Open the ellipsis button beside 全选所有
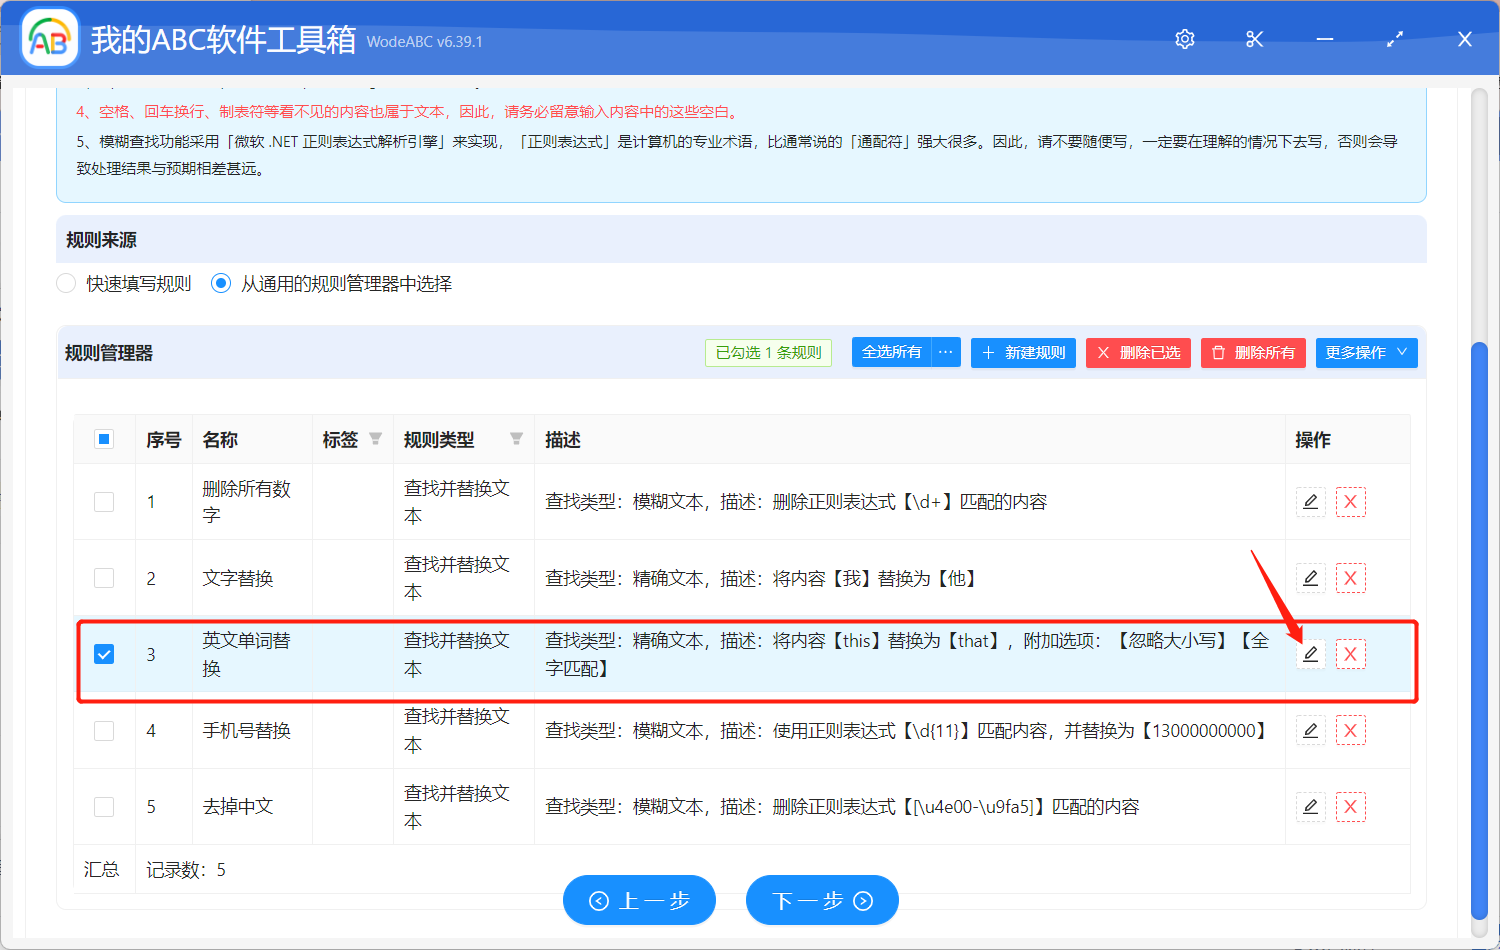 click(x=944, y=352)
